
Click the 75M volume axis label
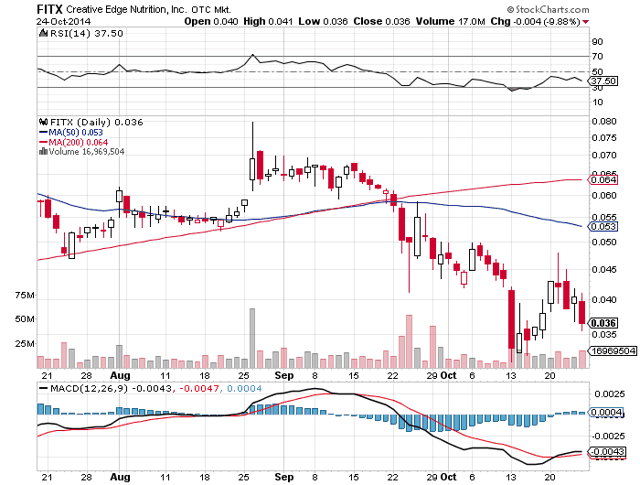click(x=24, y=295)
